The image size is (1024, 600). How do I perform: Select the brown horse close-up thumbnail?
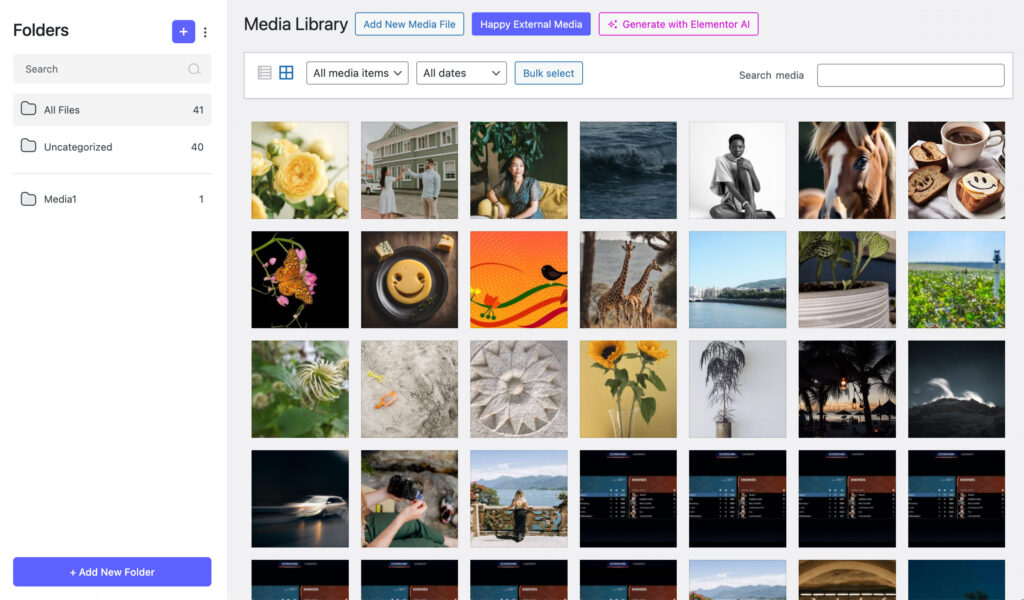(x=847, y=170)
